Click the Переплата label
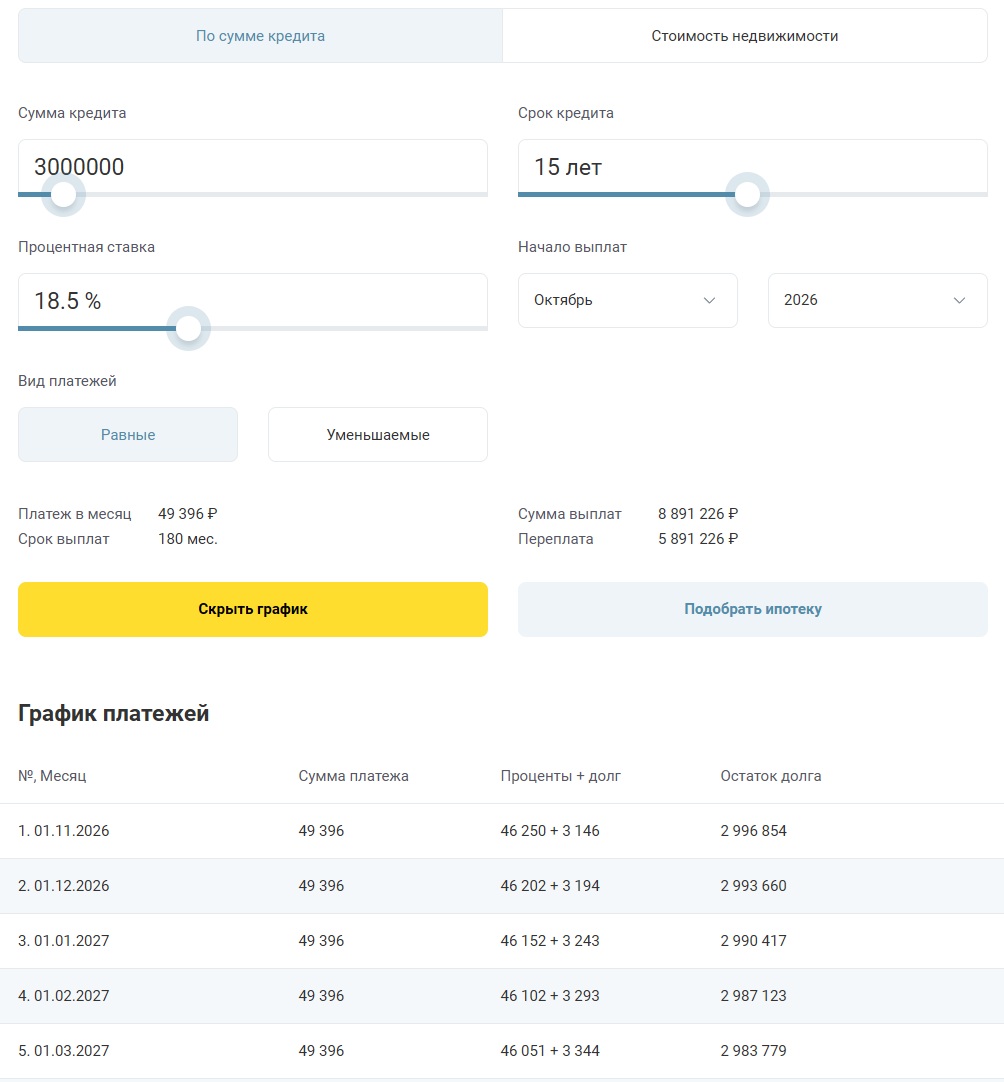 click(555, 539)
